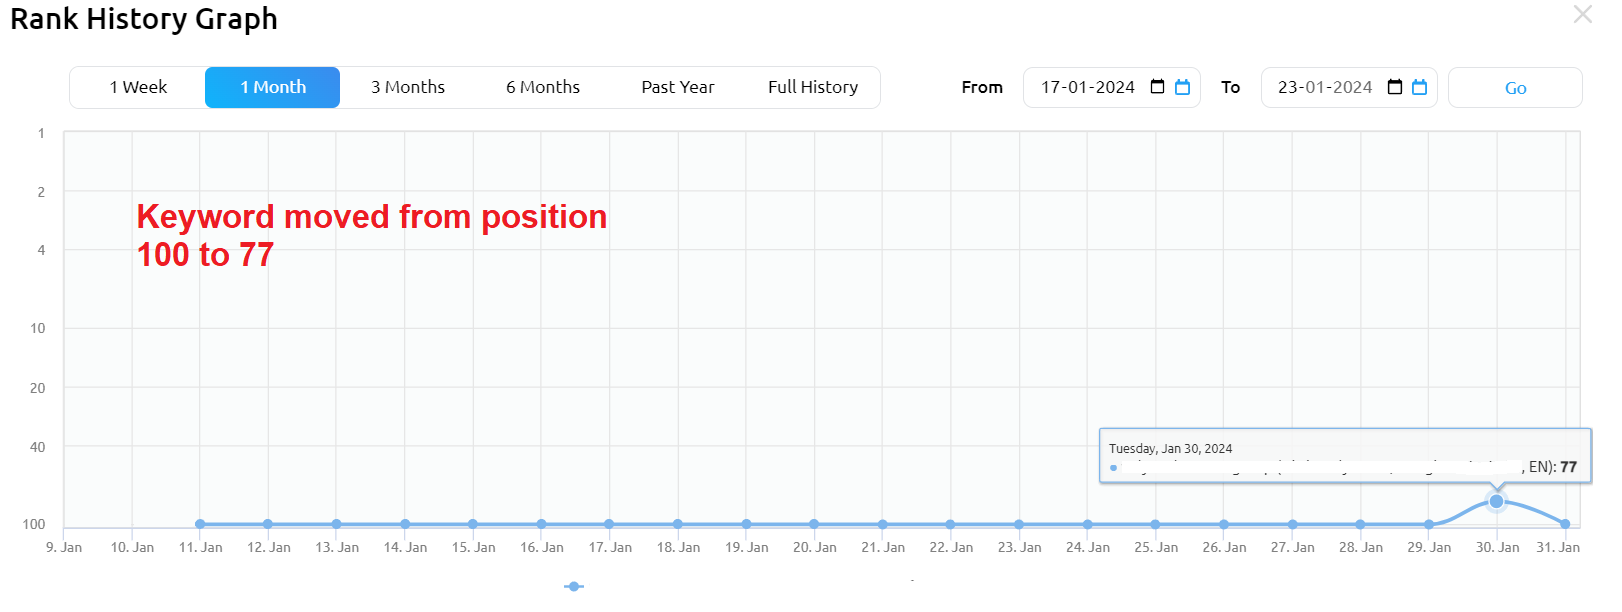Viewport: 1622px width, 612px height.
Task: Edit the To date 23-01-2024 field
Action: click(x=1349, y=87)
